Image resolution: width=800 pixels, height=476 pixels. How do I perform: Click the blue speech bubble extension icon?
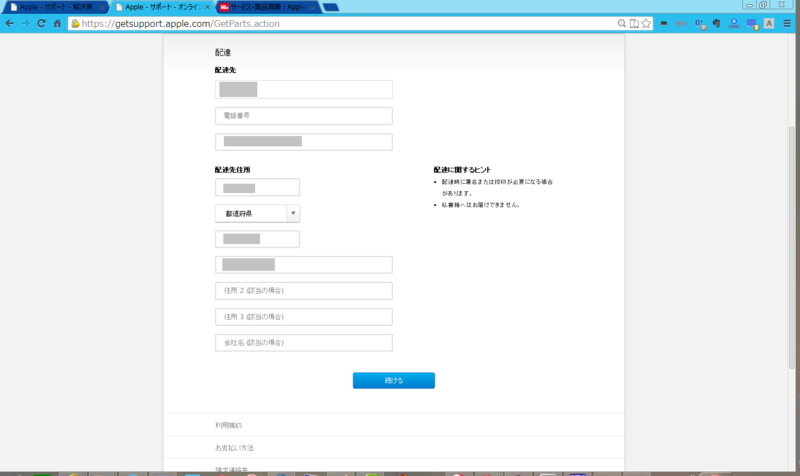pos(752,24)
